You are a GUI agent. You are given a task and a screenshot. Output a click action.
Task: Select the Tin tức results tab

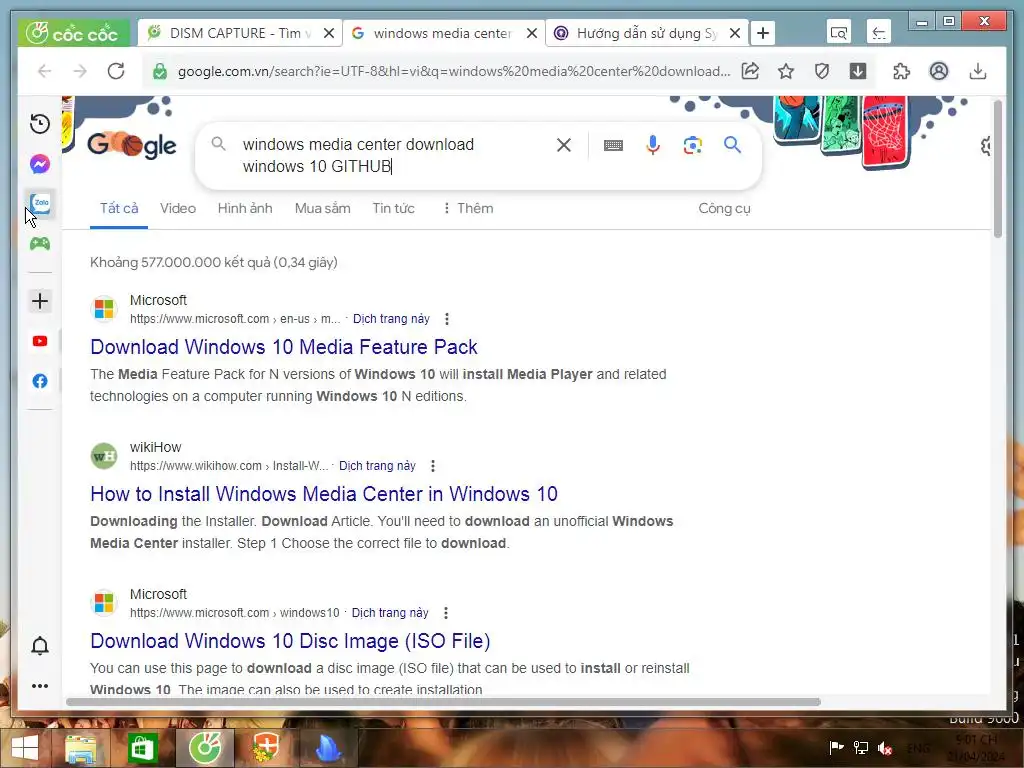pos(393,208)
